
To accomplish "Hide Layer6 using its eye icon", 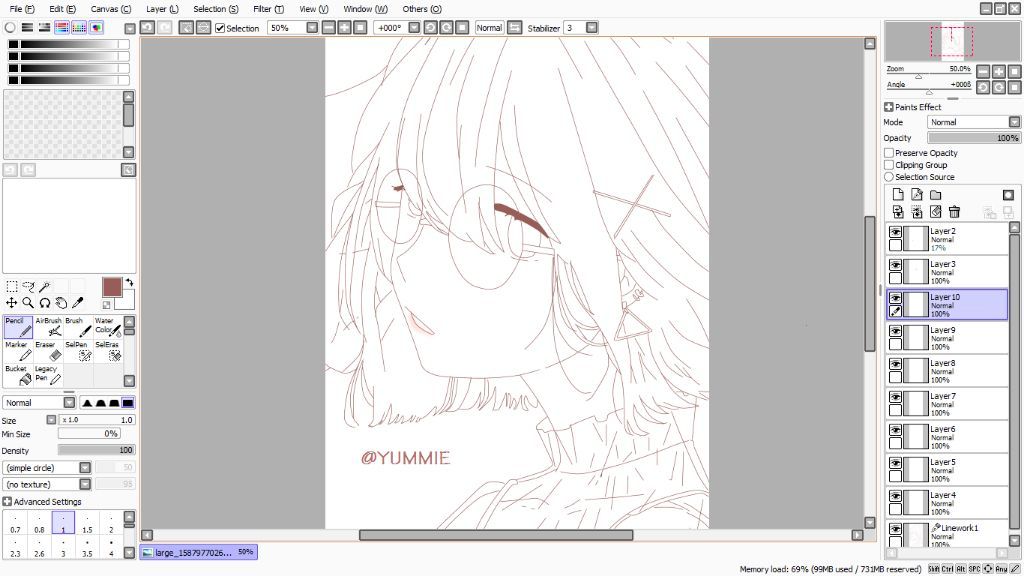I will point(895,430).
